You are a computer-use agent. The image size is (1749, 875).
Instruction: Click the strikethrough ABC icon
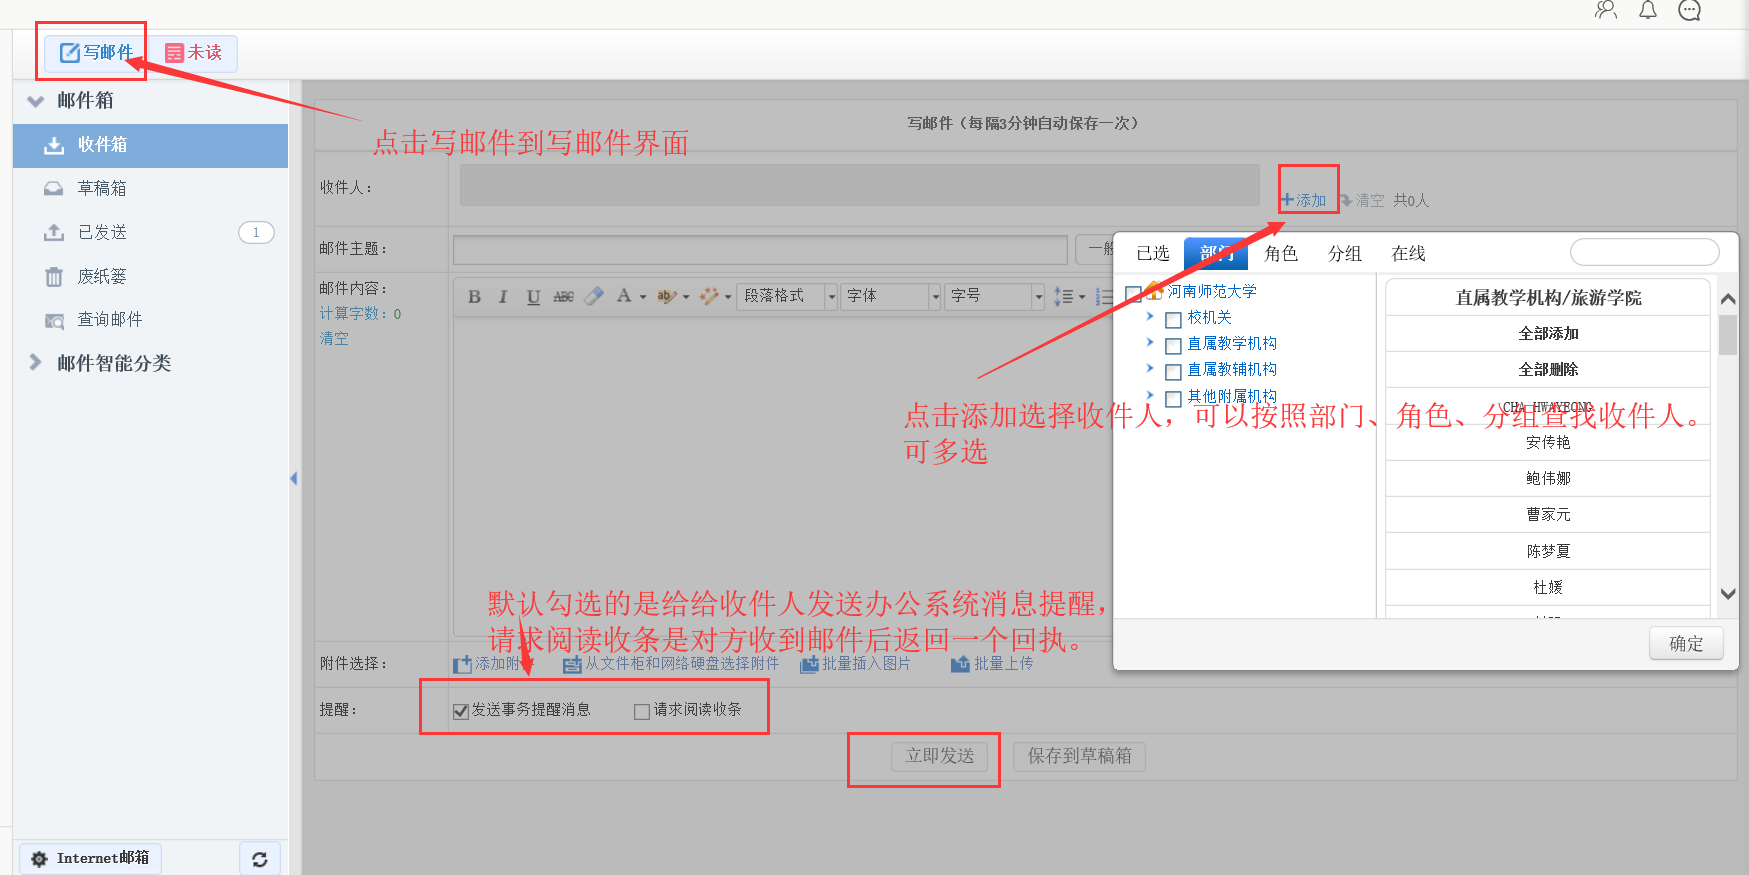[563, 297]
